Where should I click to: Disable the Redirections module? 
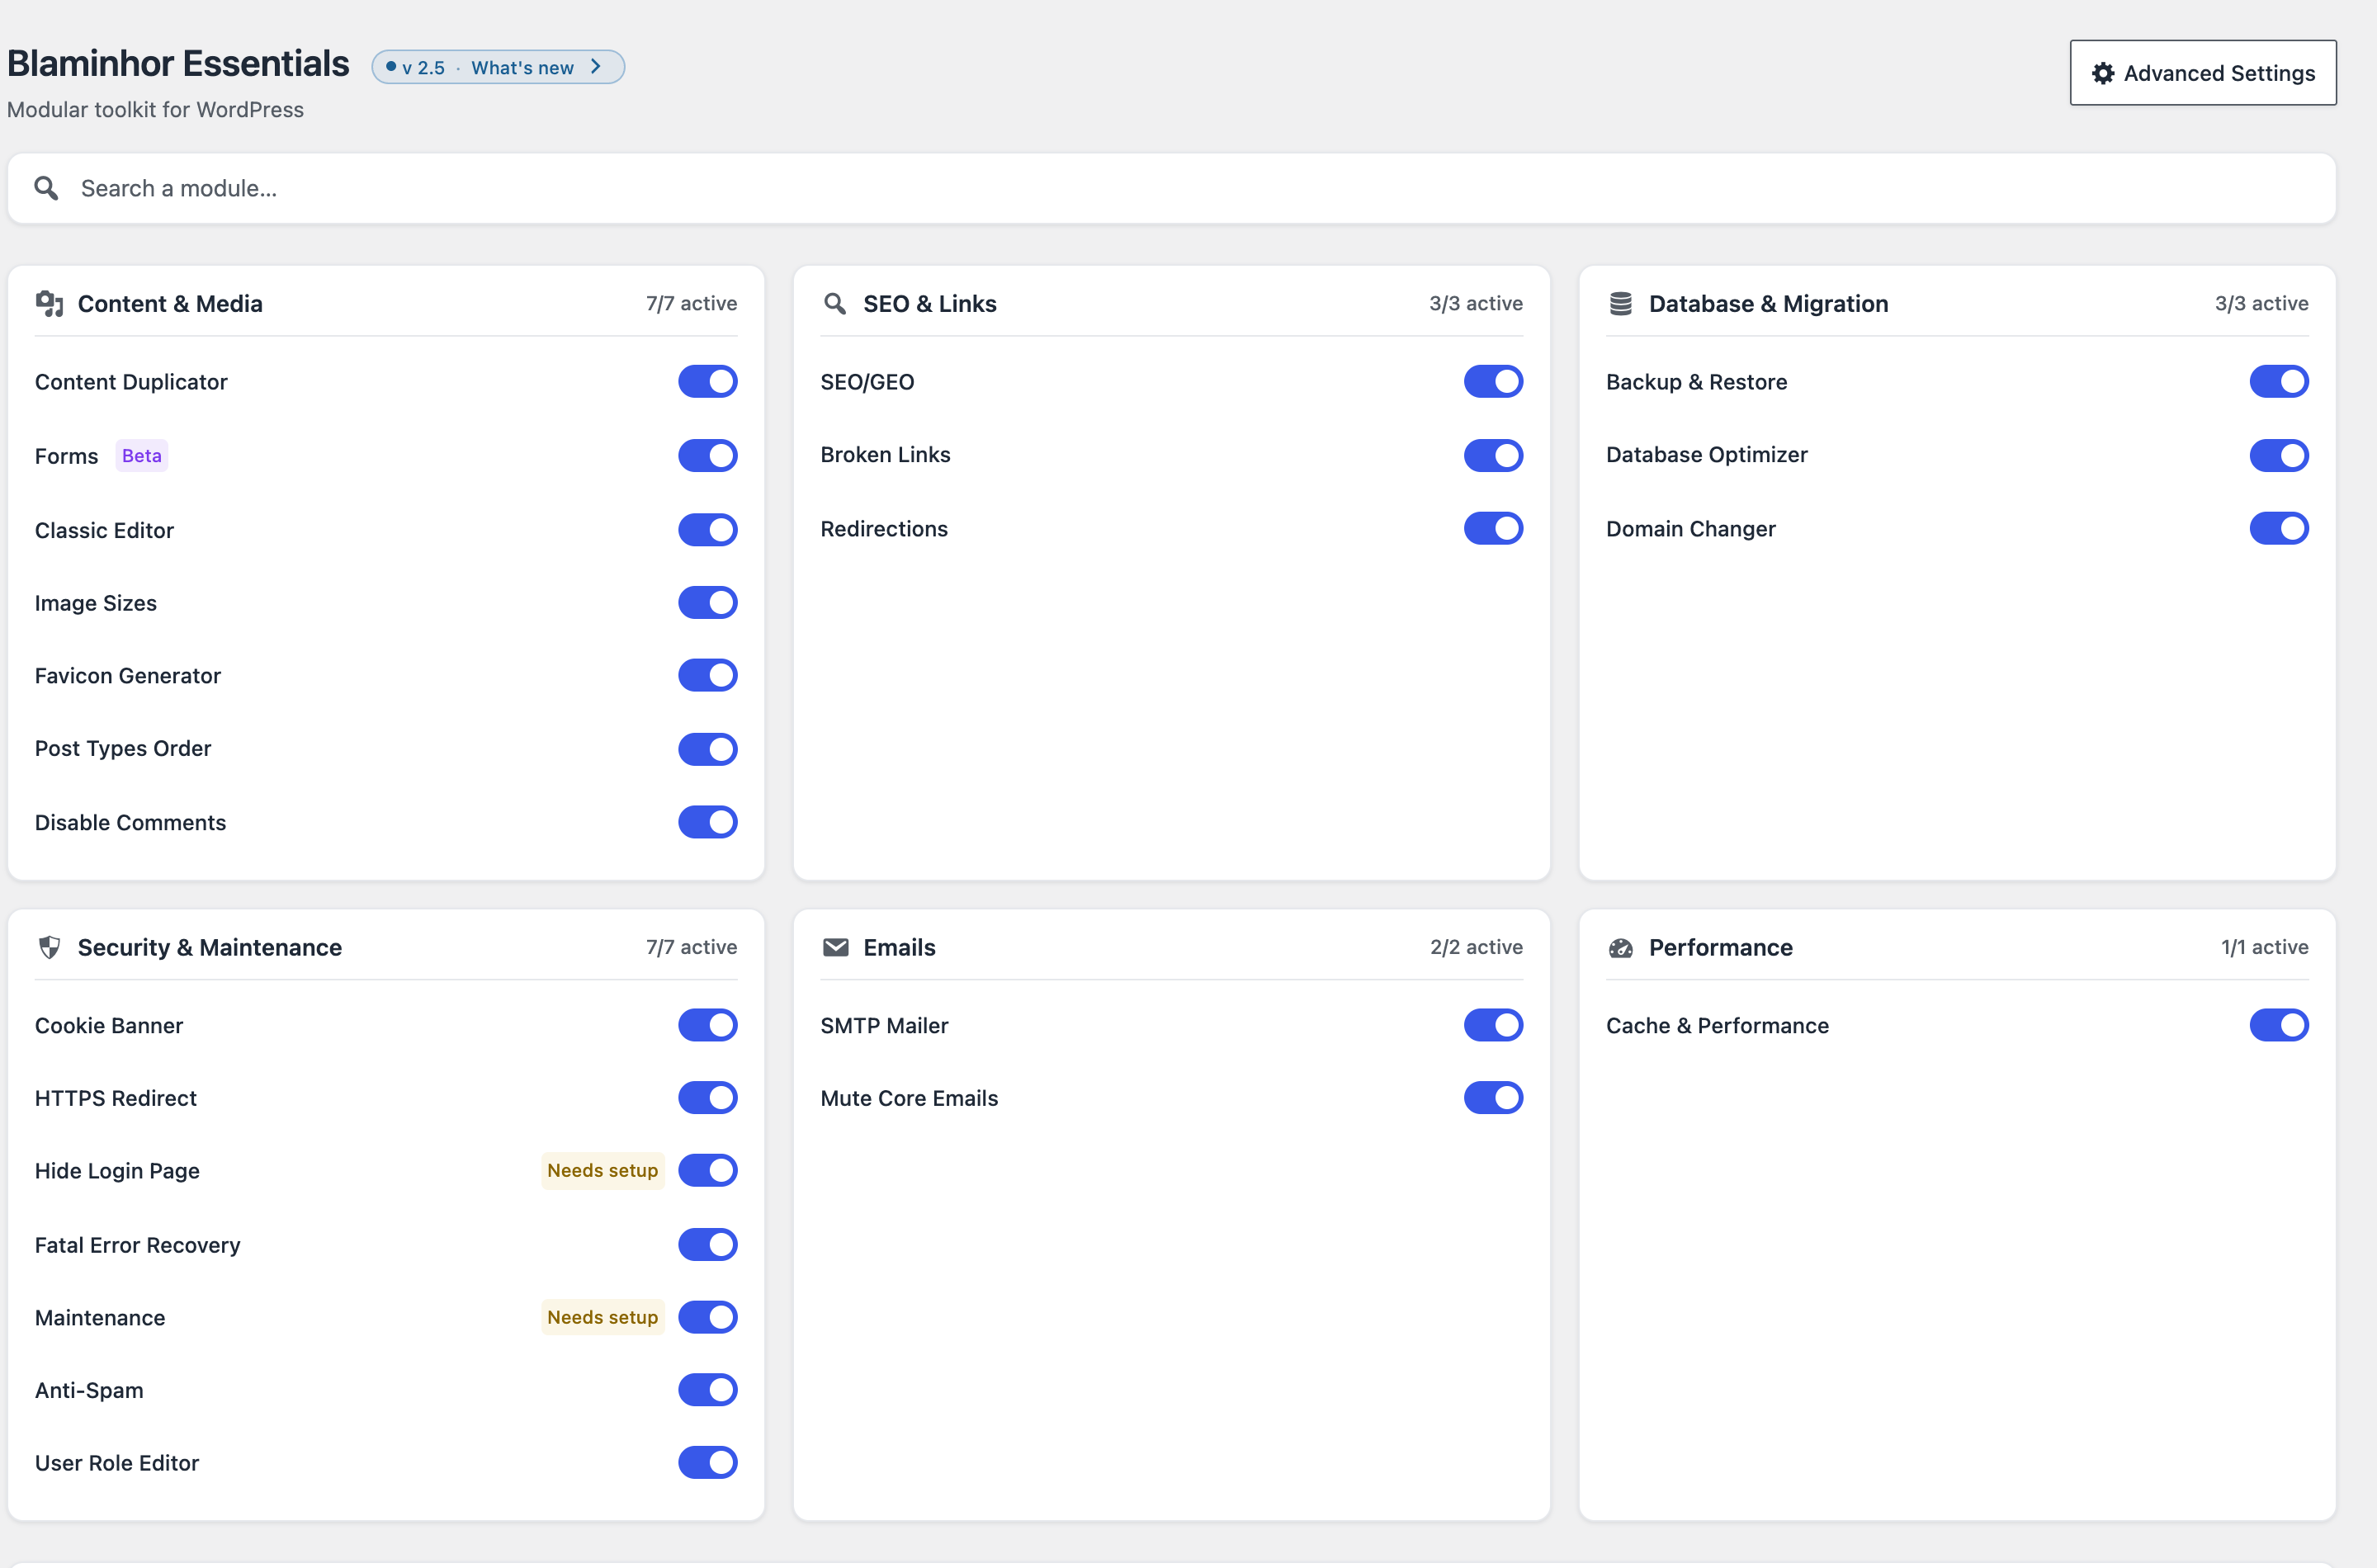tap(1494, 528)
